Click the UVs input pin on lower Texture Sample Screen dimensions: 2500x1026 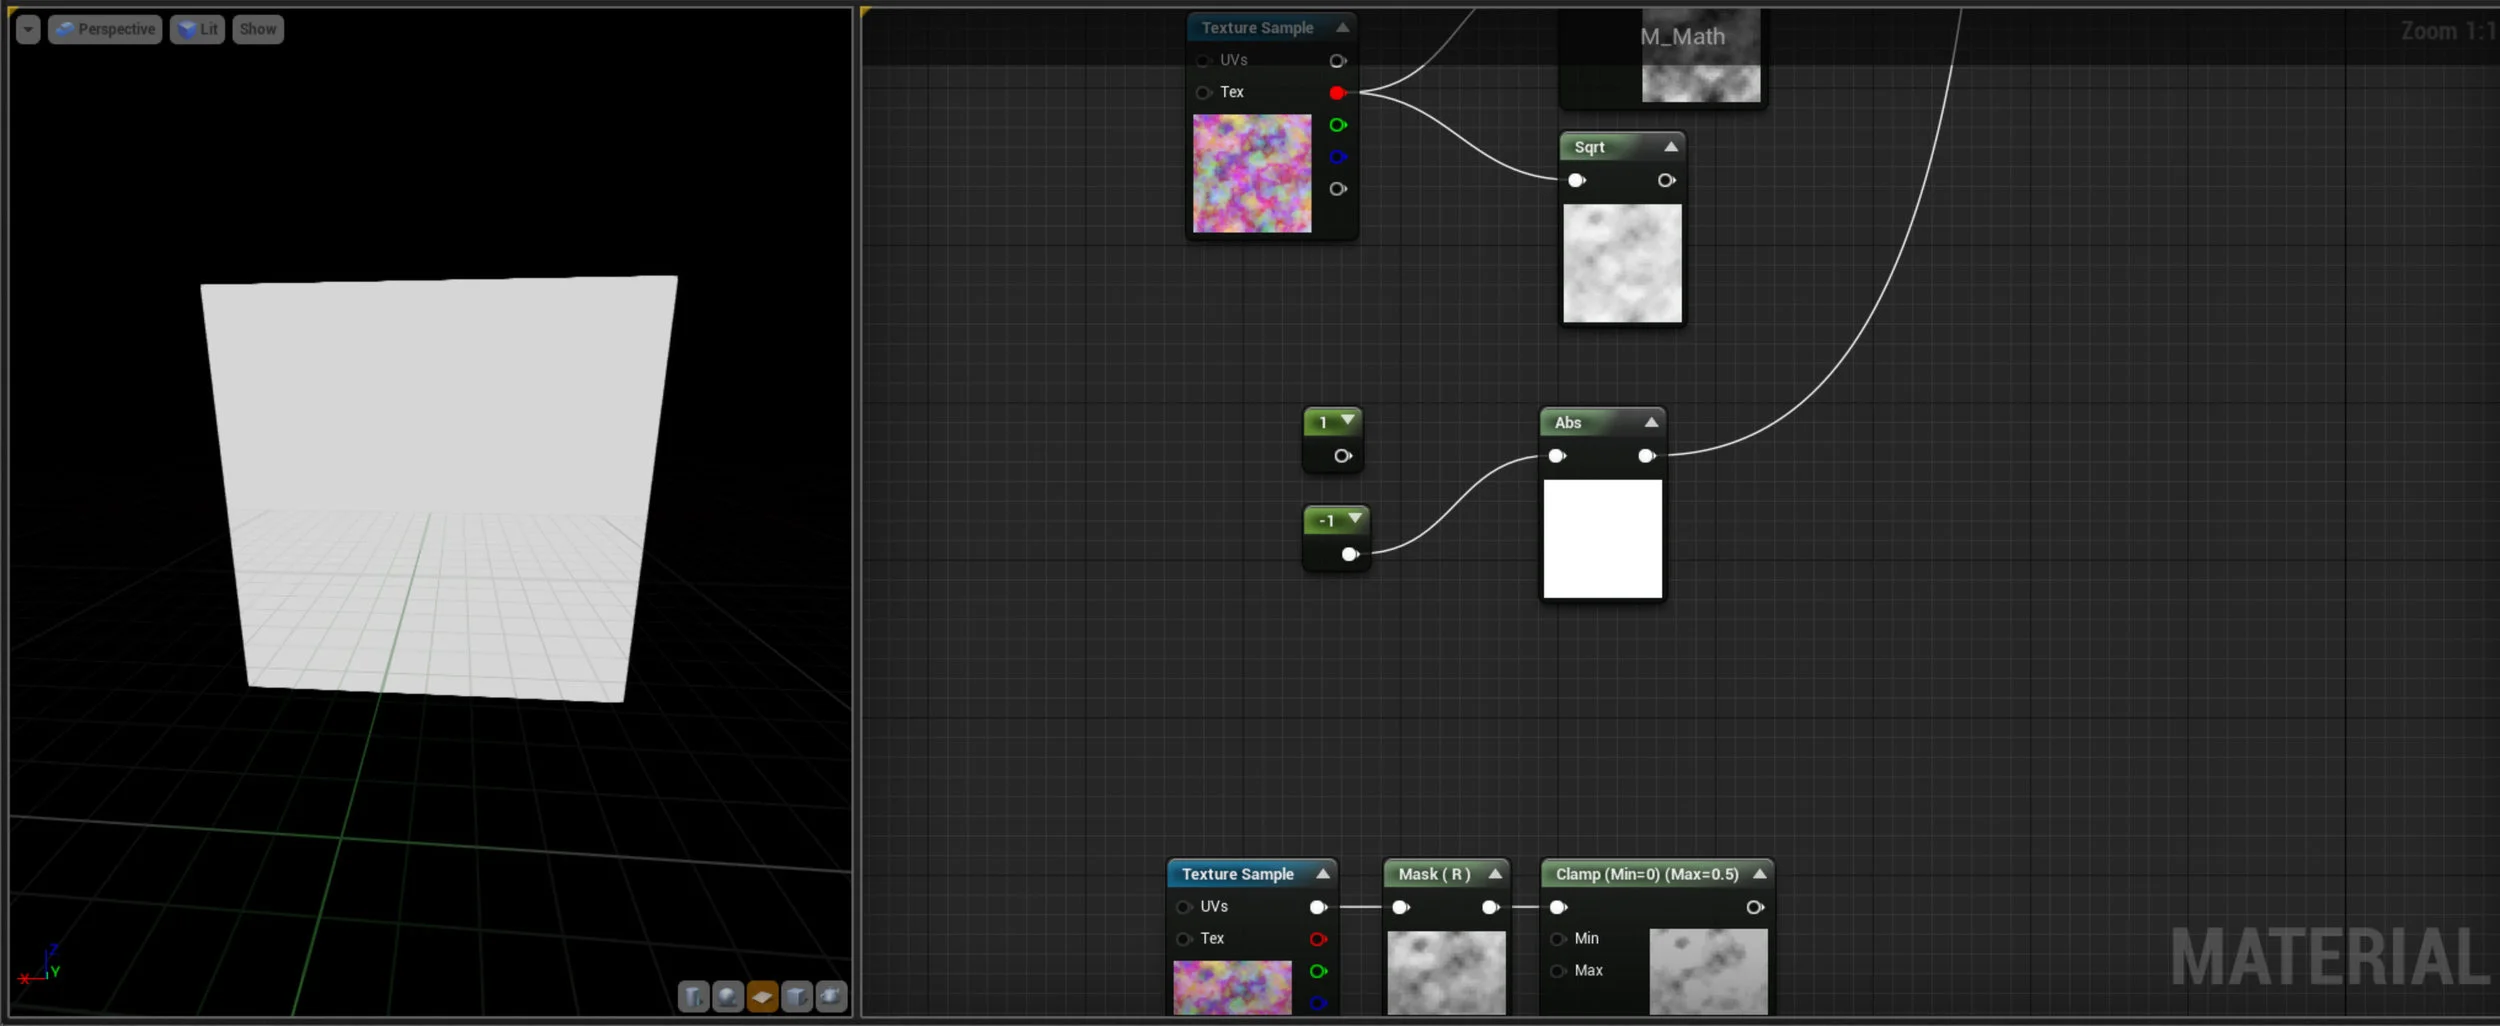tap(1182, 906)
